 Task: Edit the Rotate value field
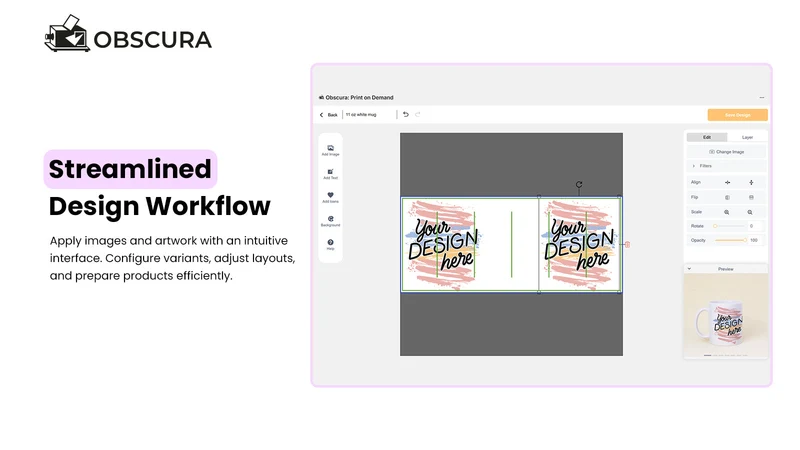tap(754, 226)
